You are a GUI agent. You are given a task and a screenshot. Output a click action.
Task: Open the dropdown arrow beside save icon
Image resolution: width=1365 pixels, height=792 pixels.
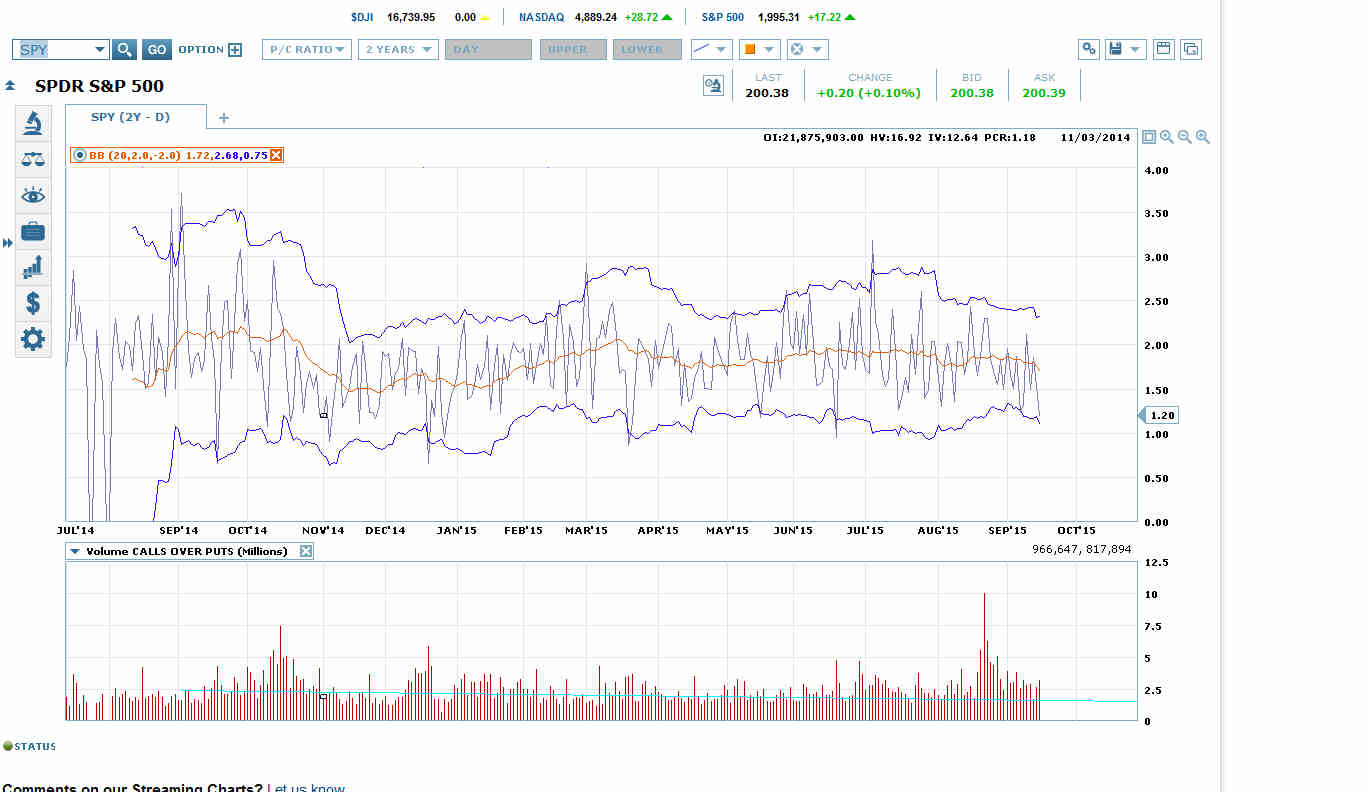(x=1137, y=50)
